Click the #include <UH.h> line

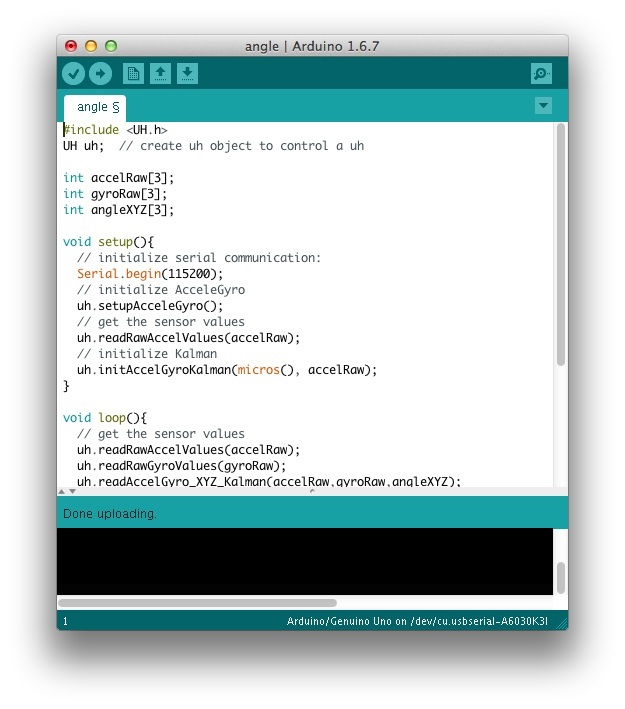click(x=115, y=130)
